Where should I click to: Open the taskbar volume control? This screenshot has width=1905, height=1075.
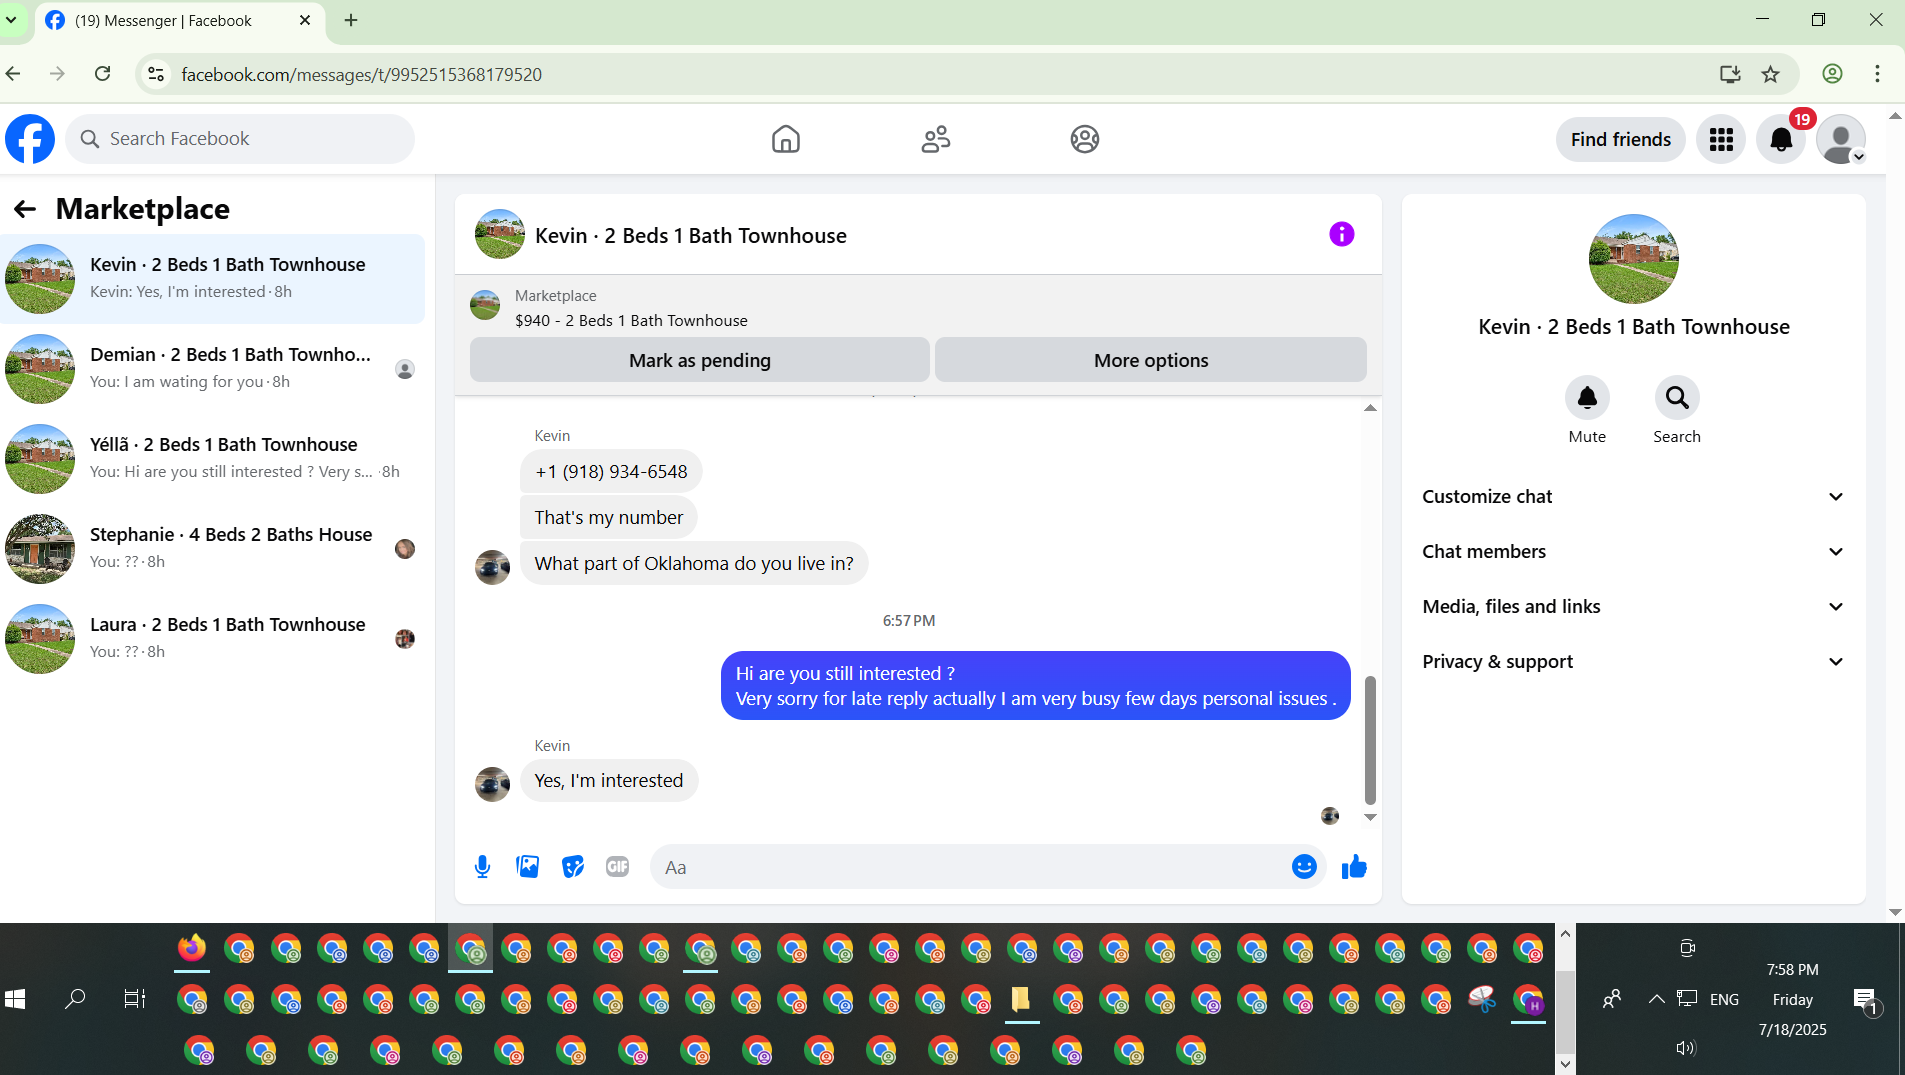[x=1686, y=1048]
